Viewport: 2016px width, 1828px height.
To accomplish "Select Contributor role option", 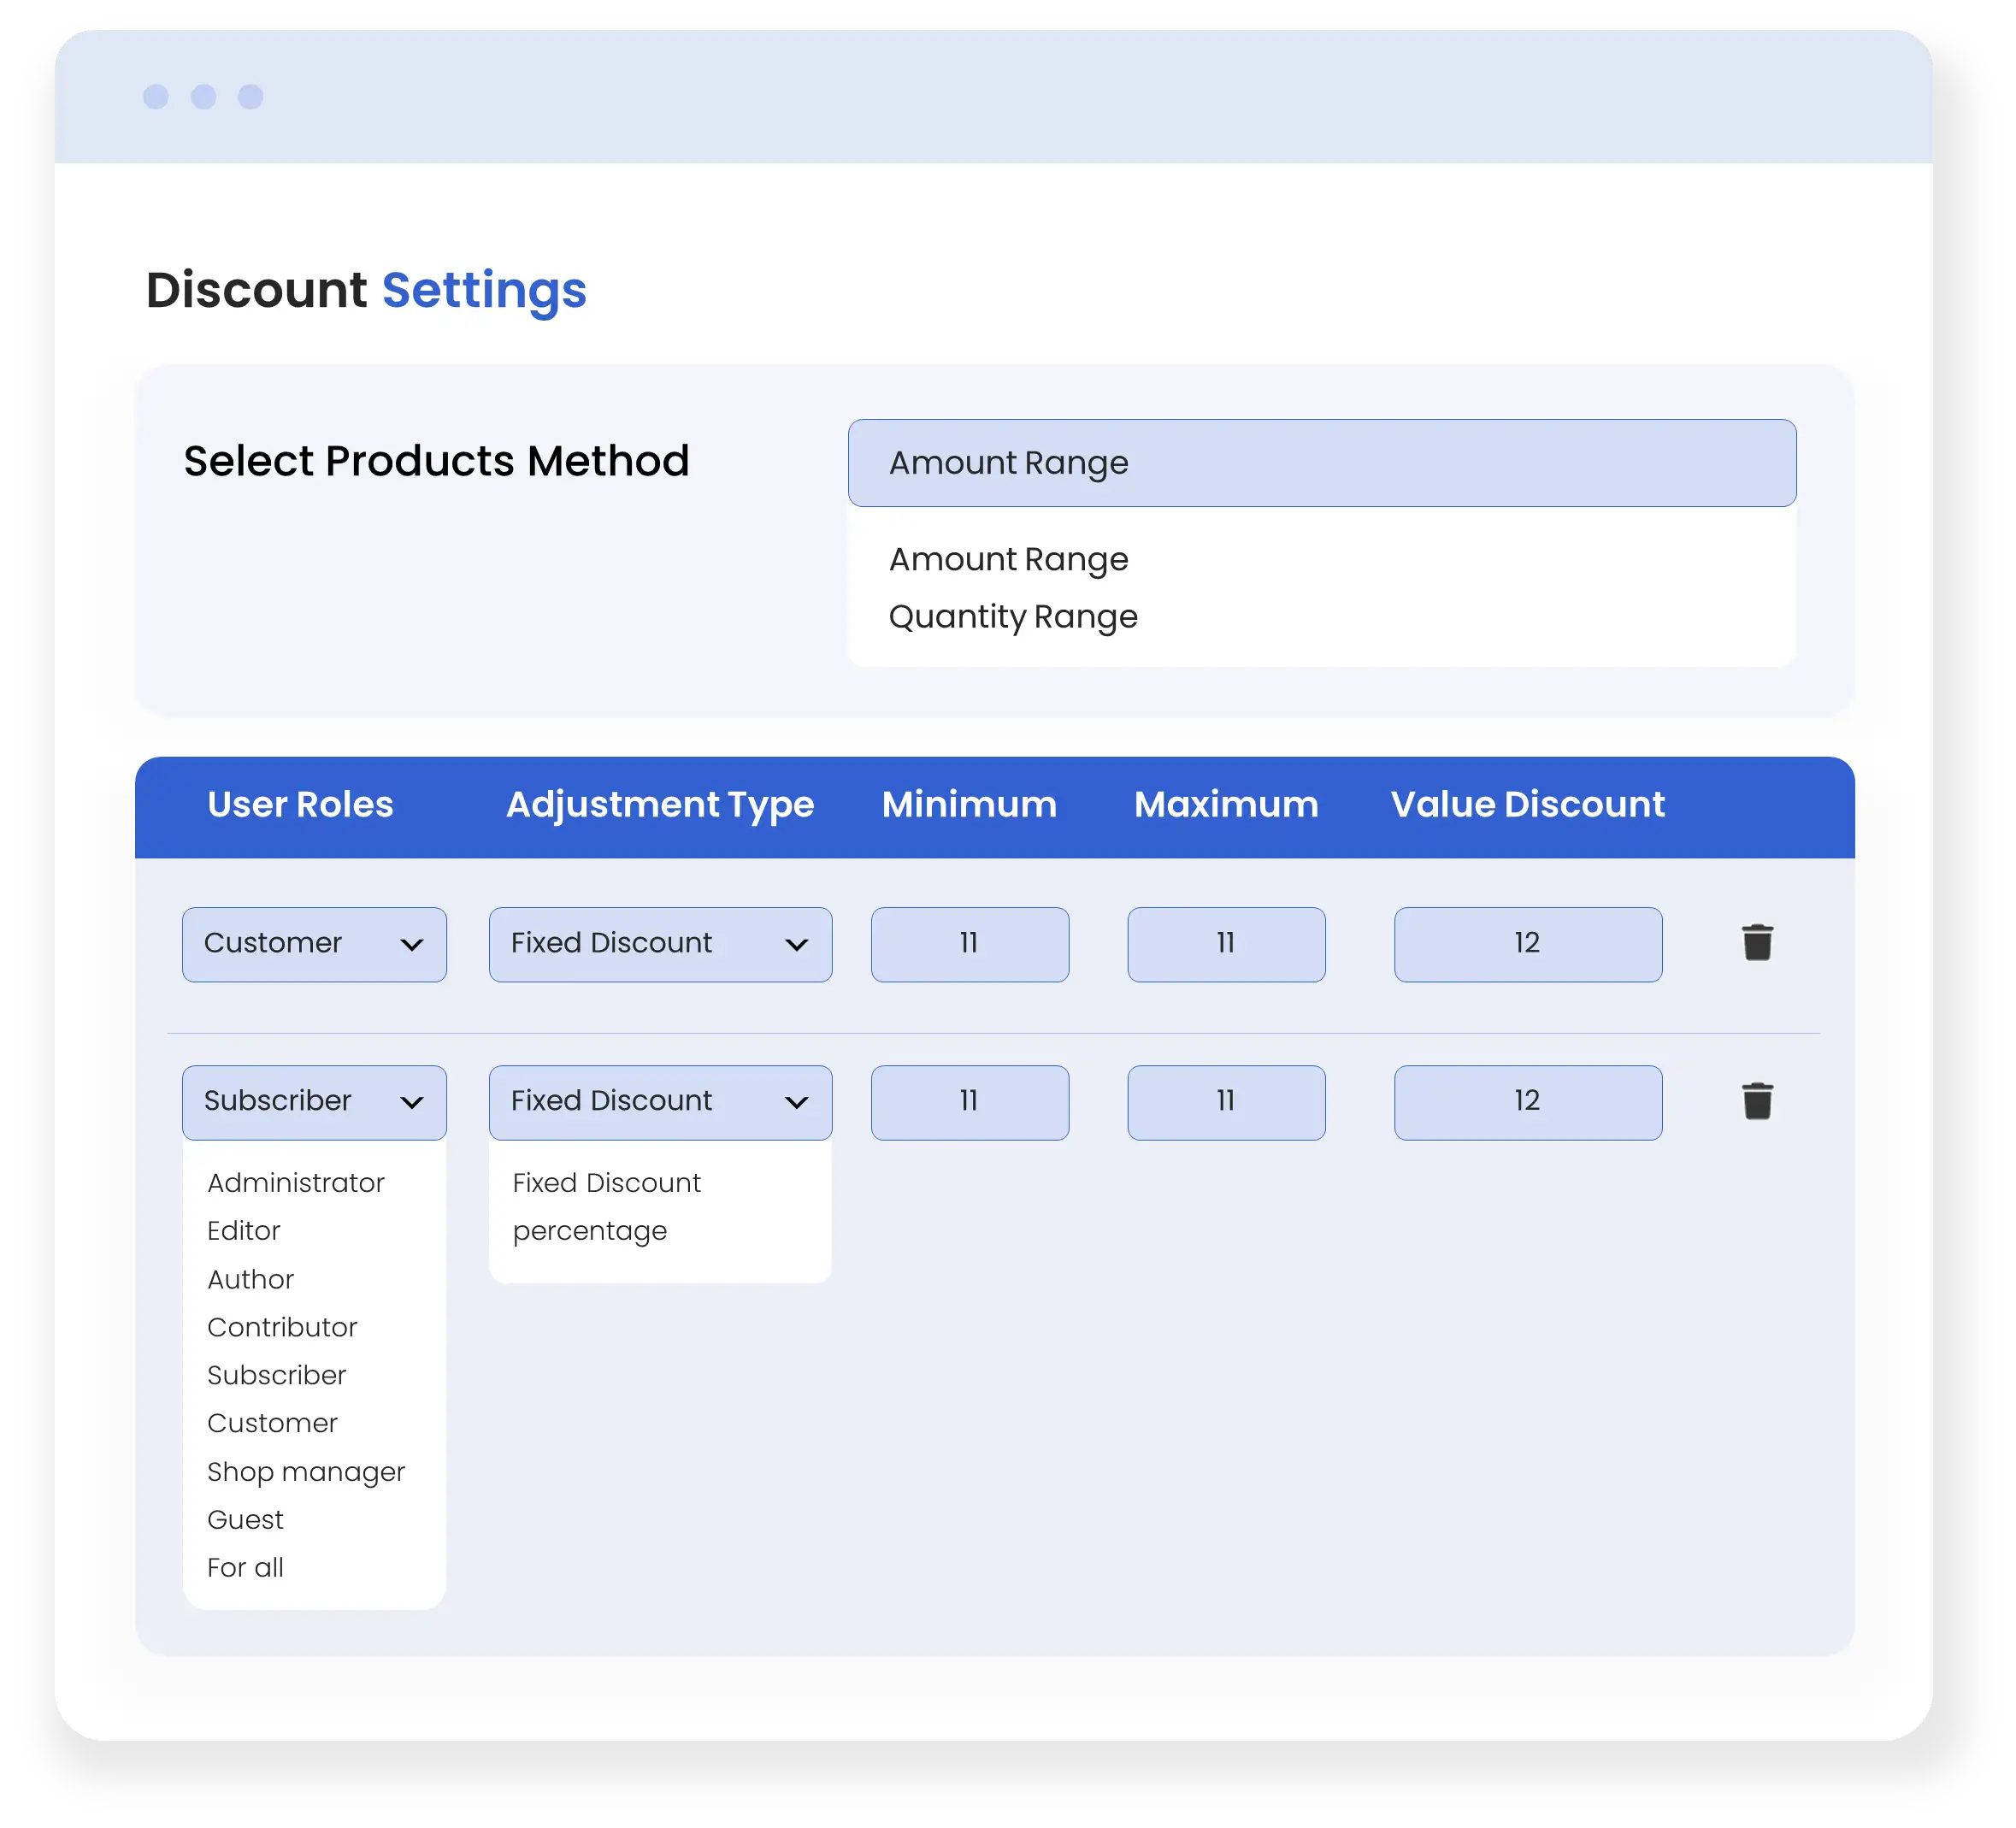I will coord(282,1327).
